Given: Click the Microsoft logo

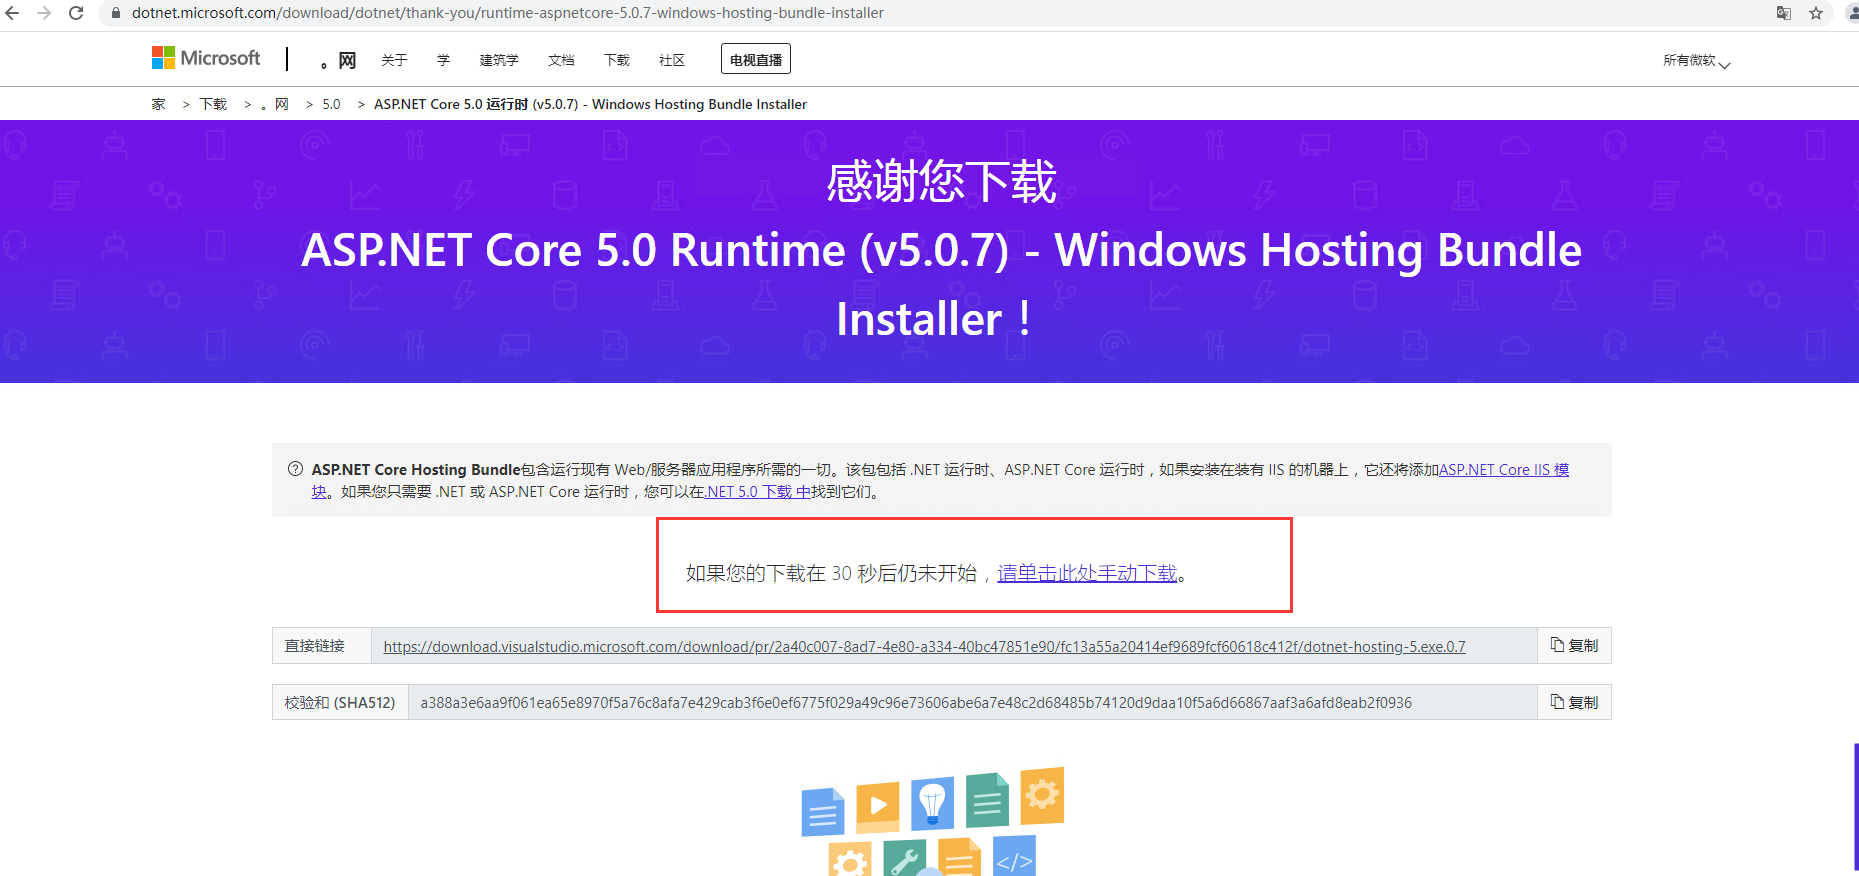Looking at the screenshot, I should pos(206,58).
